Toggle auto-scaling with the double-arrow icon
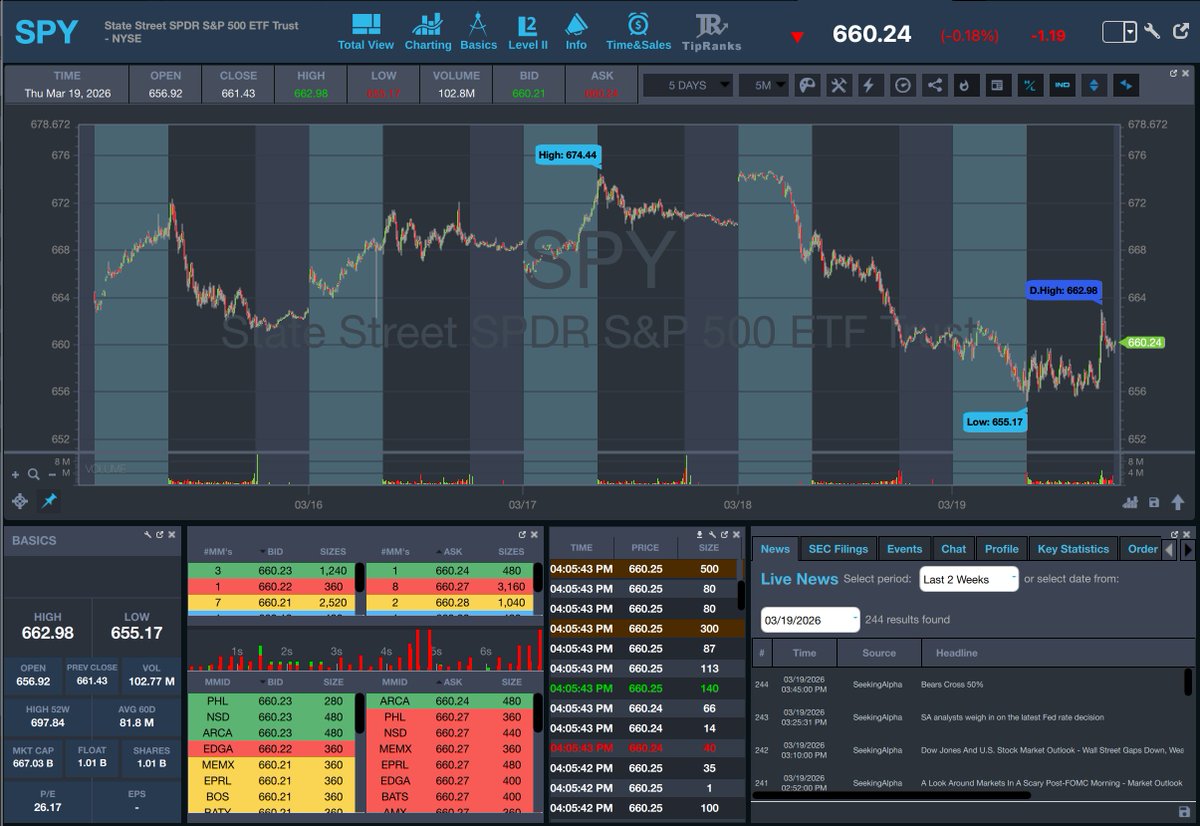The height and width of the screenshot is (826, 1200). [1094, 85]
